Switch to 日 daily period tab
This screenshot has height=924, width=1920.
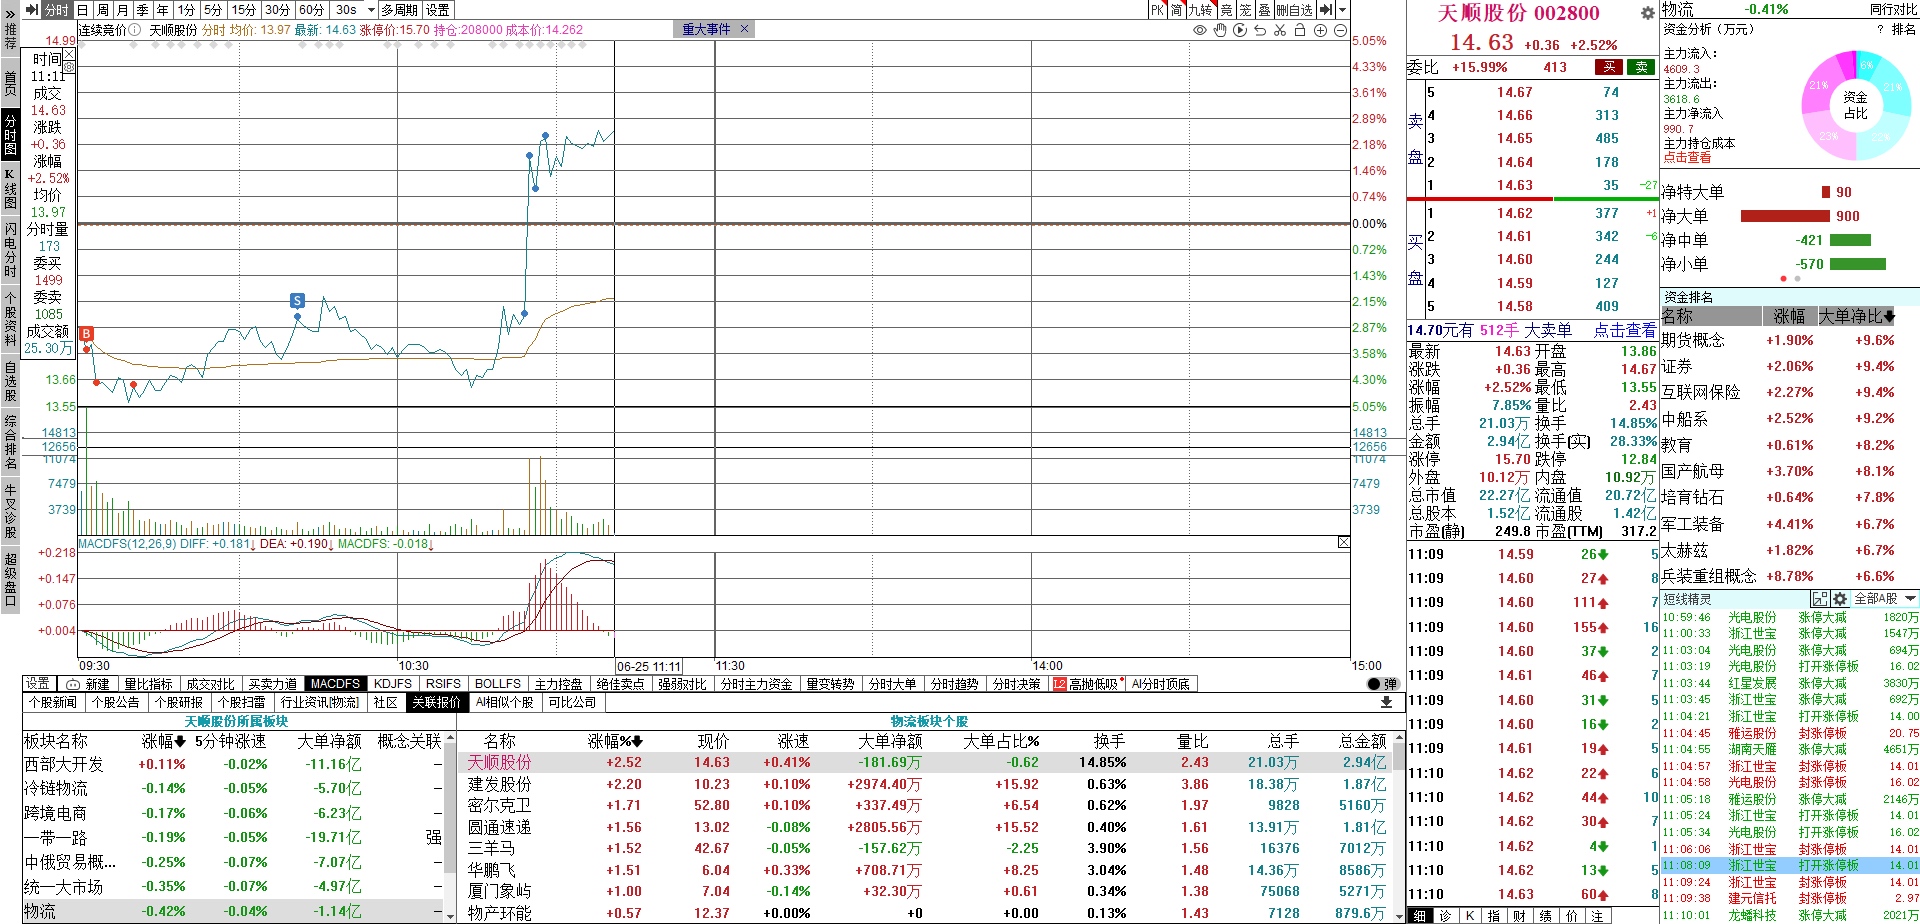[83, 10]
